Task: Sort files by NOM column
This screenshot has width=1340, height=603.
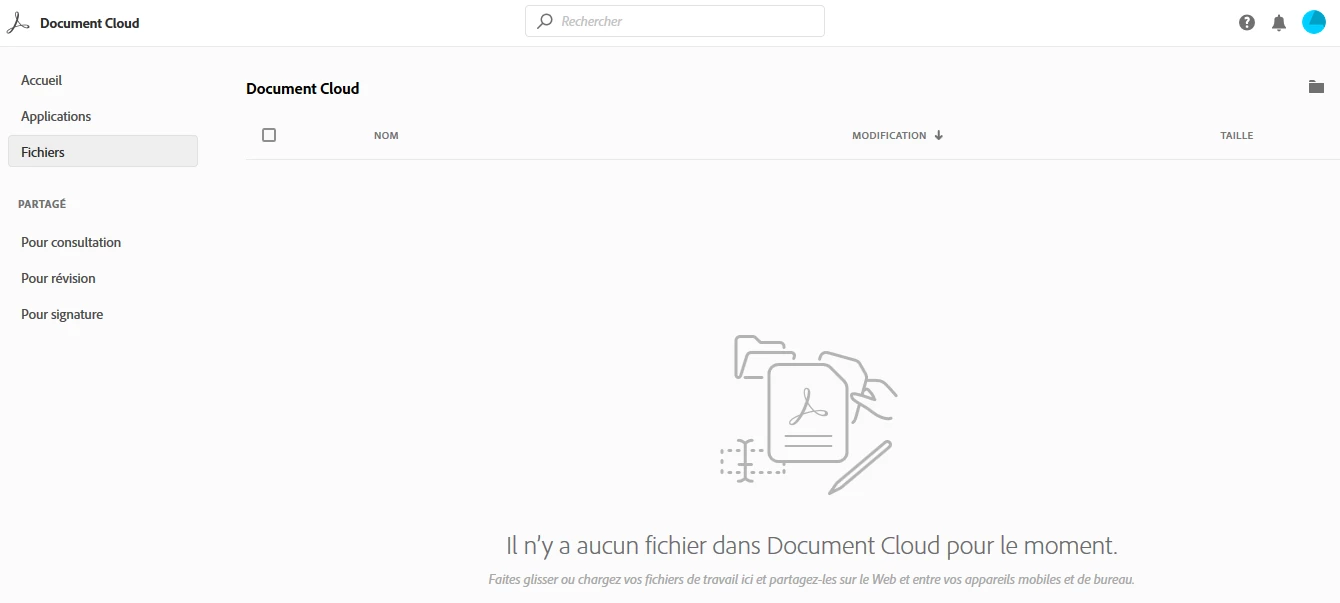Action: [386, 136]
